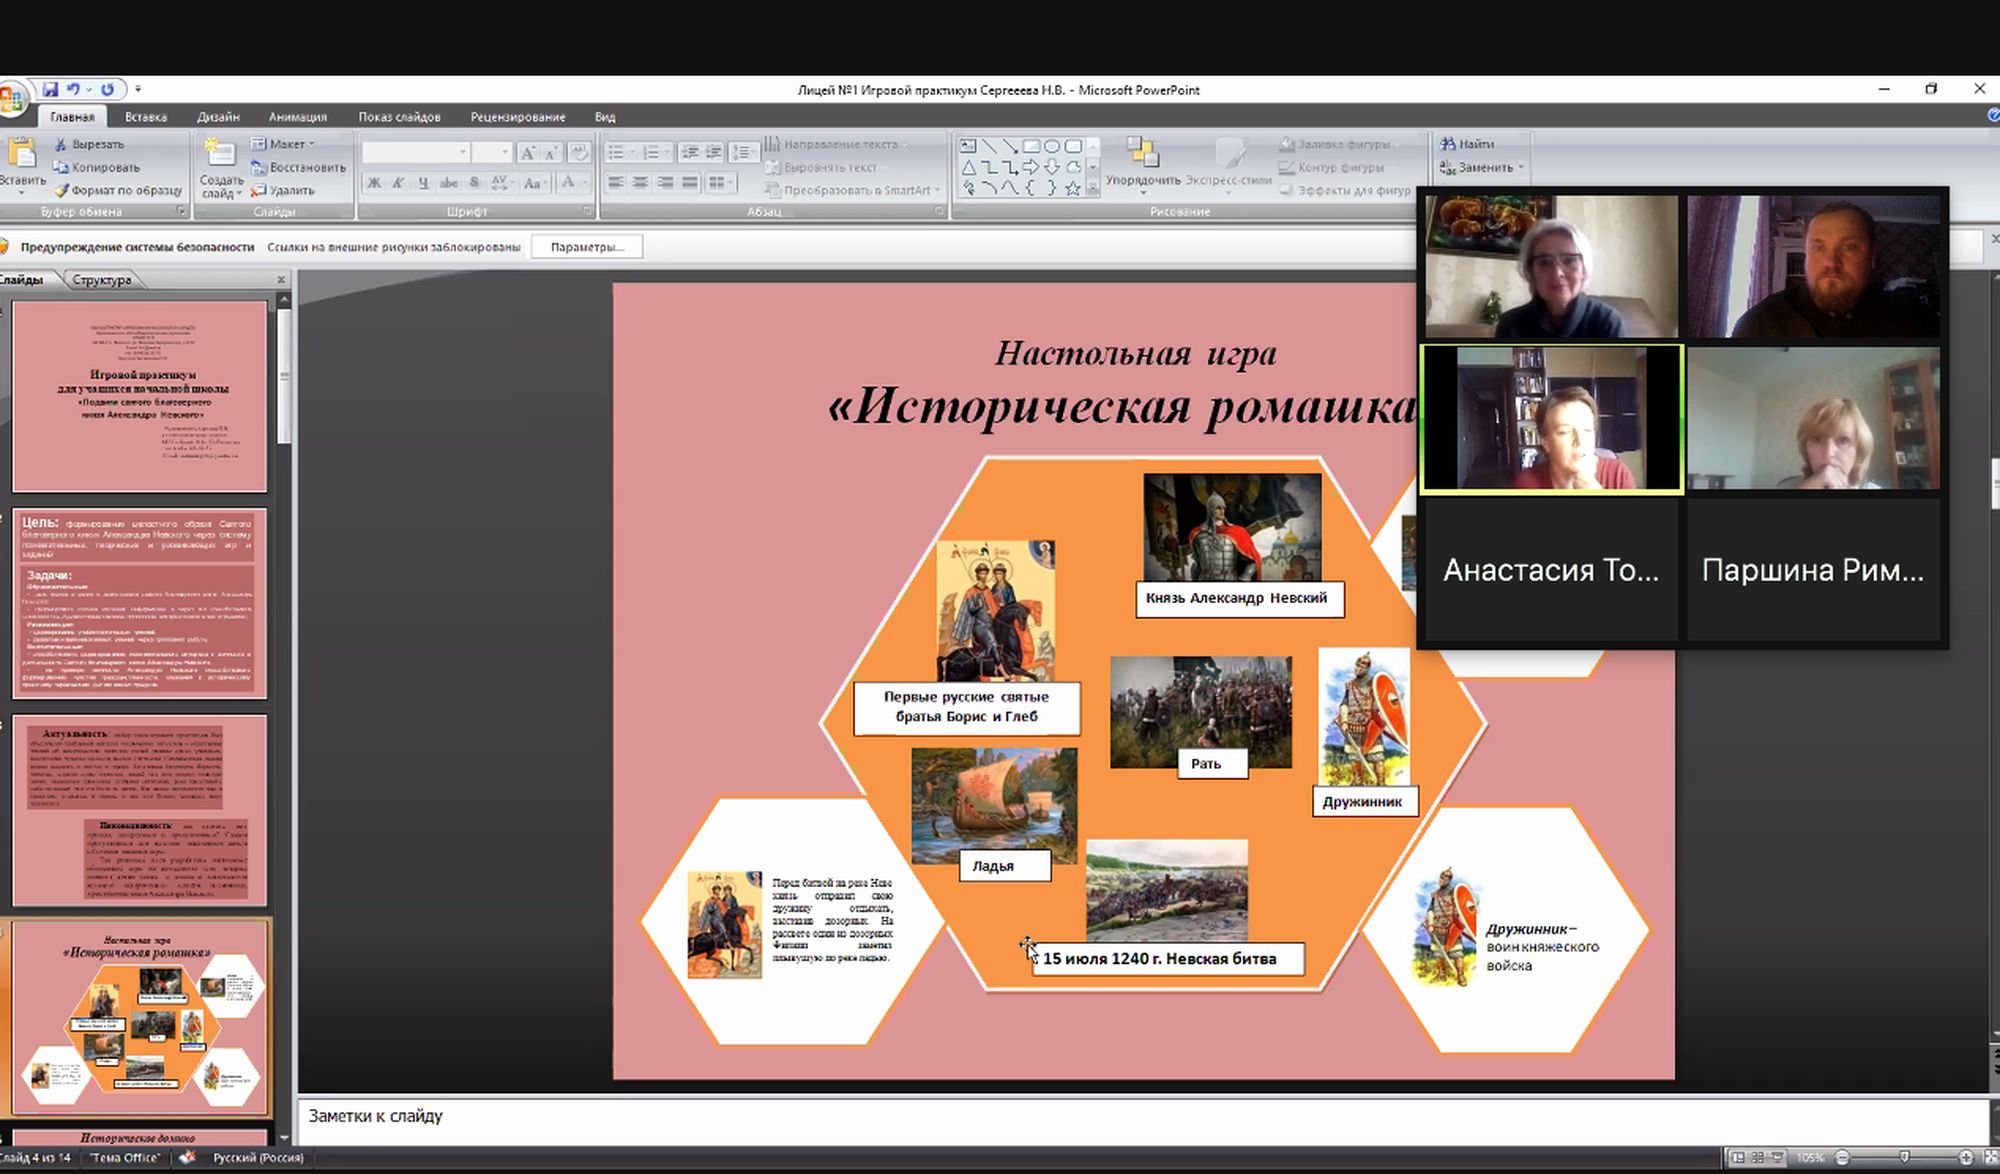This screenshot has width=2000, height=1174.
Task: Toggle bold (Ж) formatting
Action: point(374,183)
